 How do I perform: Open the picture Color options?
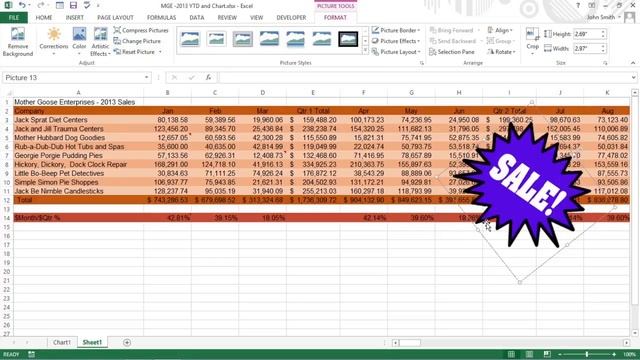79,42
